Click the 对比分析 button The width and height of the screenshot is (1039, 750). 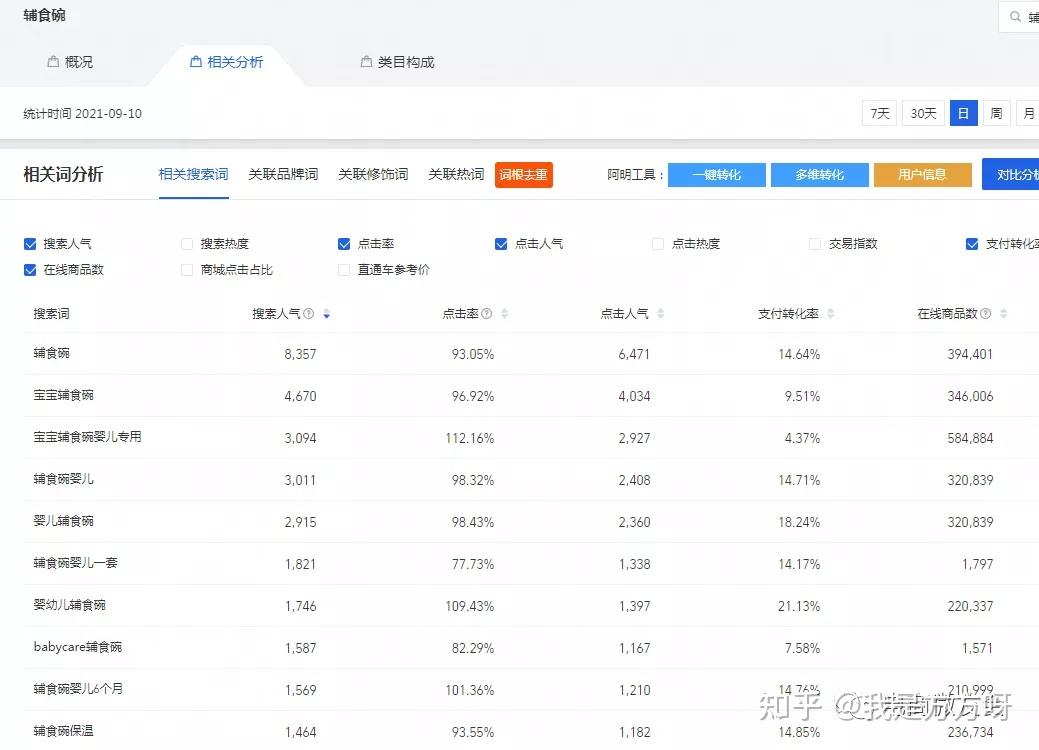click(1011, 175)
